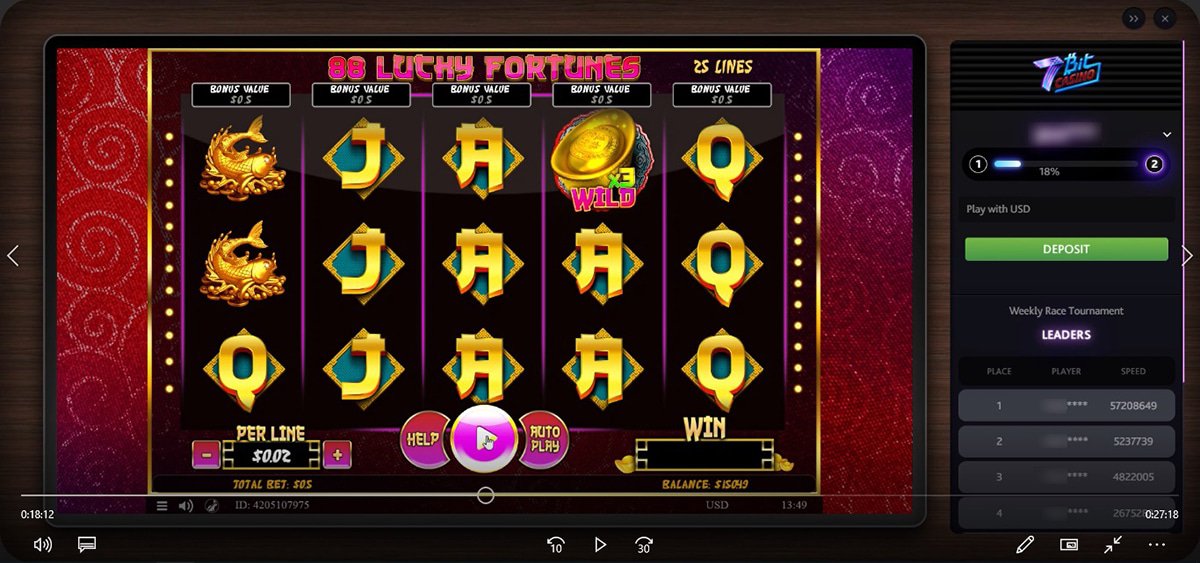This screenshot has width=1200, height=563.
Task: Play the video
Action: click(x=600, y=545)
